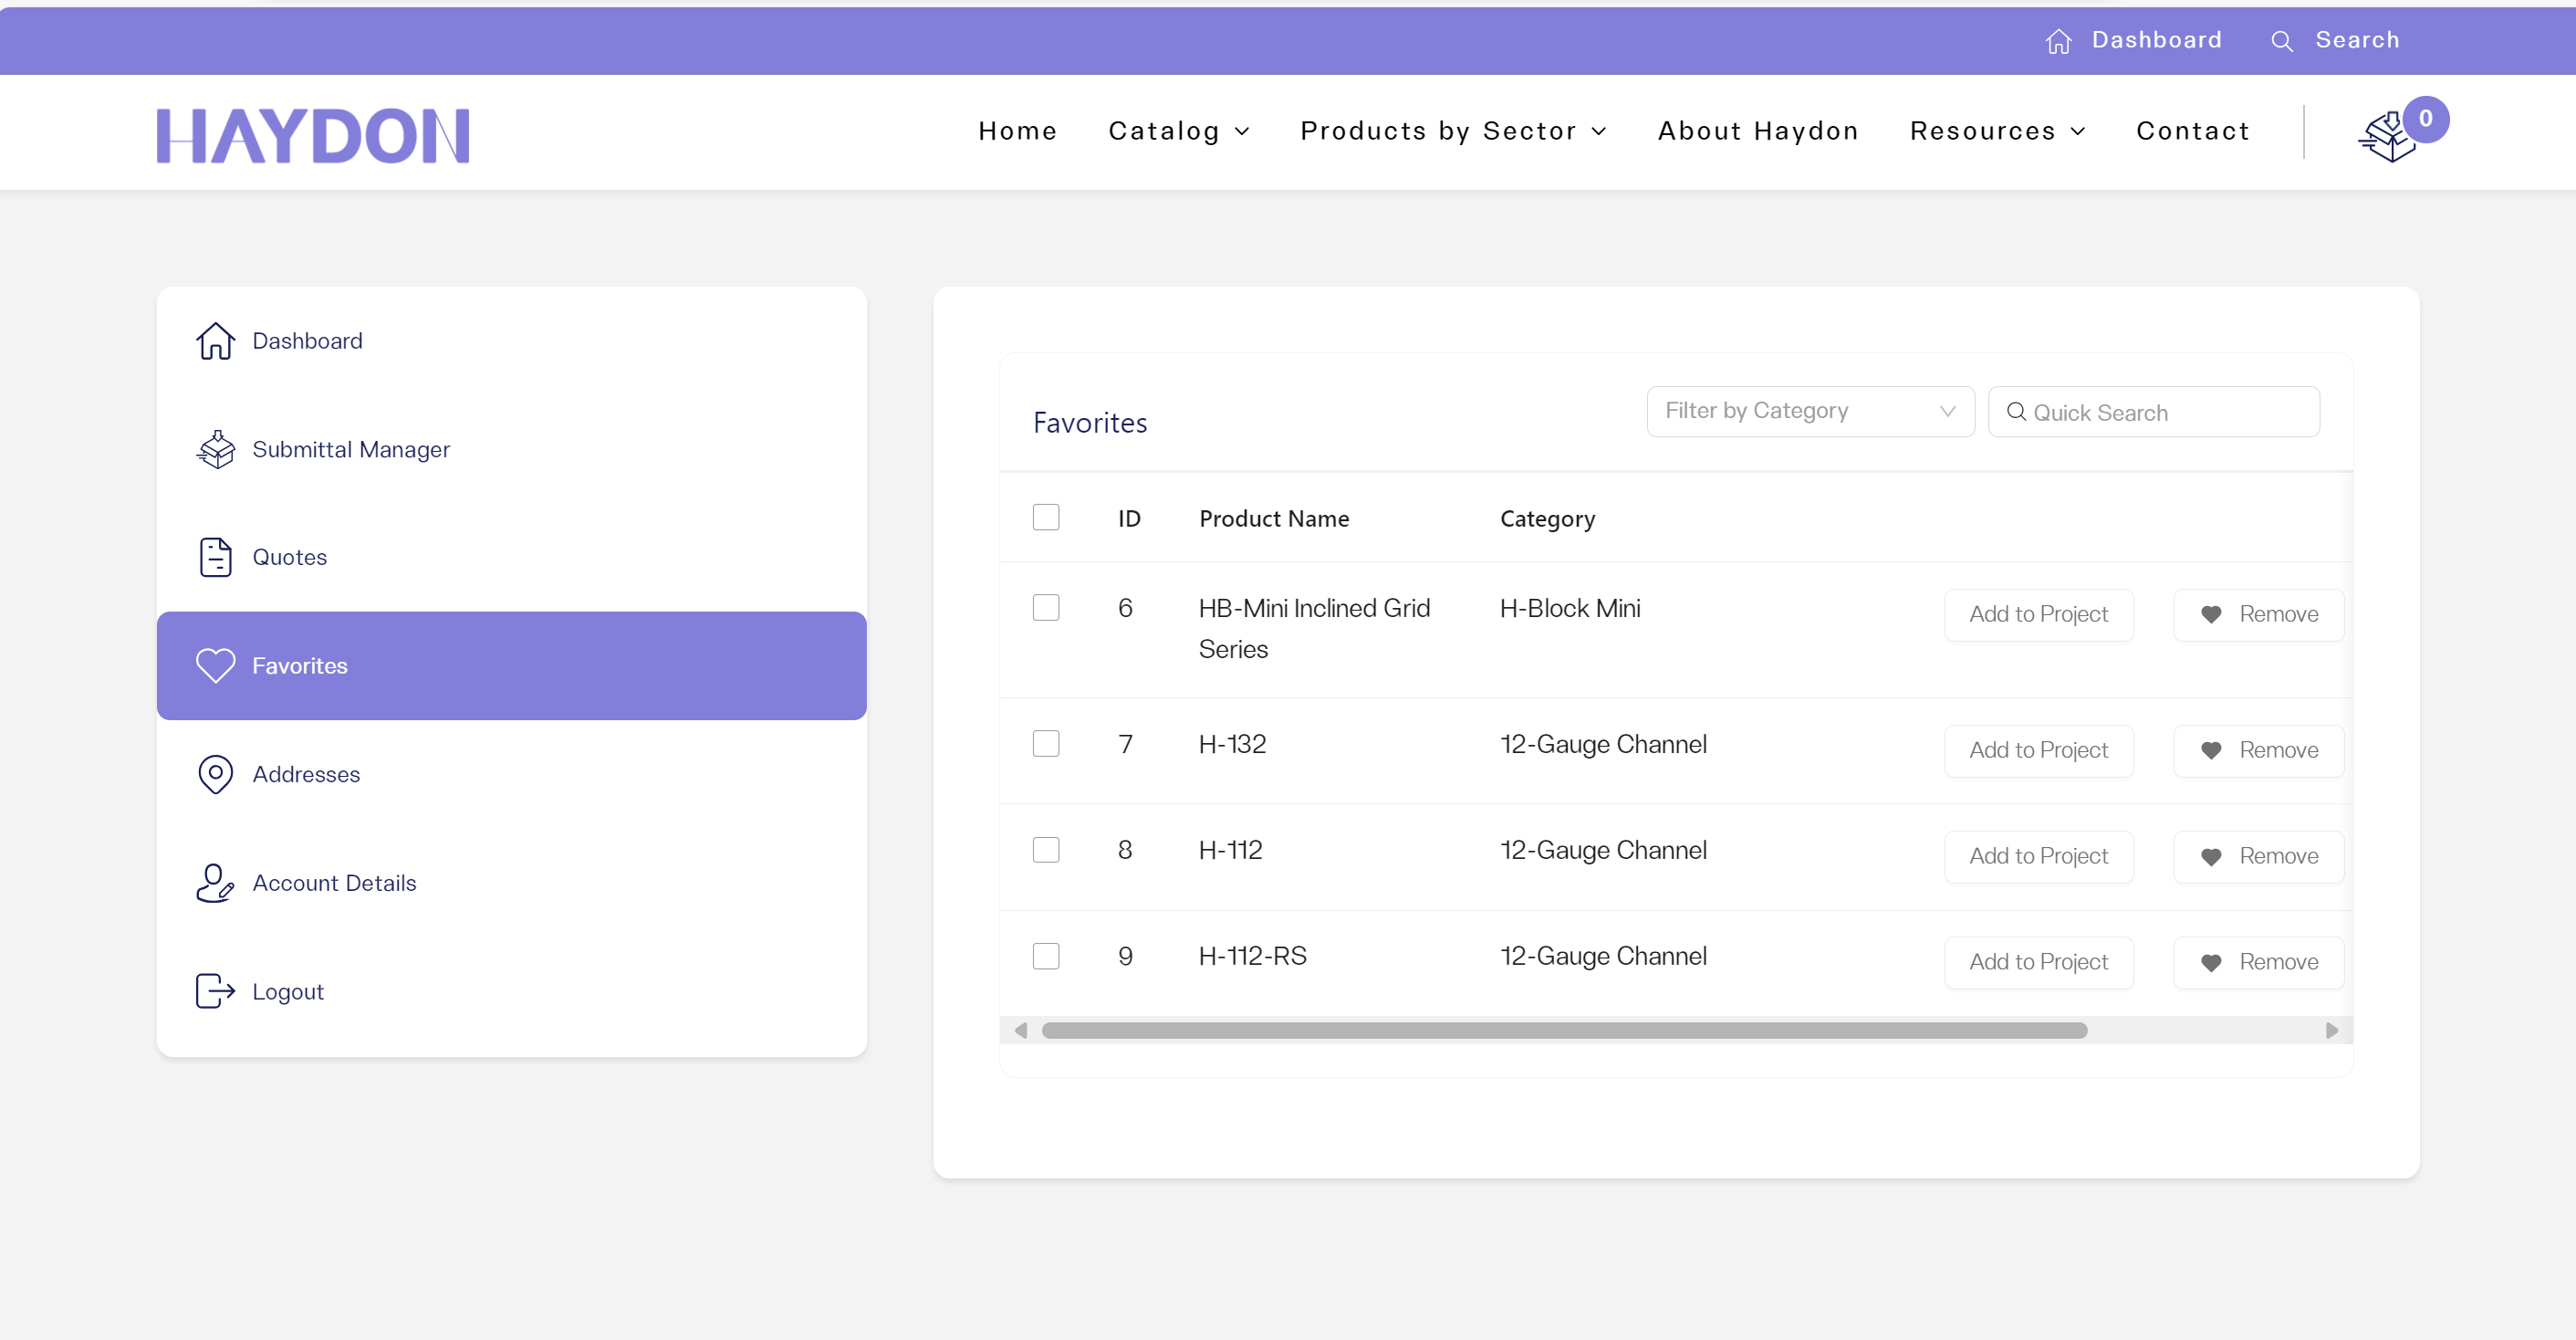This screenshot has width=2576, height=1340.
Task: Open Submittal Manager box icon in sidebar
Action: [x=215, y=449]
